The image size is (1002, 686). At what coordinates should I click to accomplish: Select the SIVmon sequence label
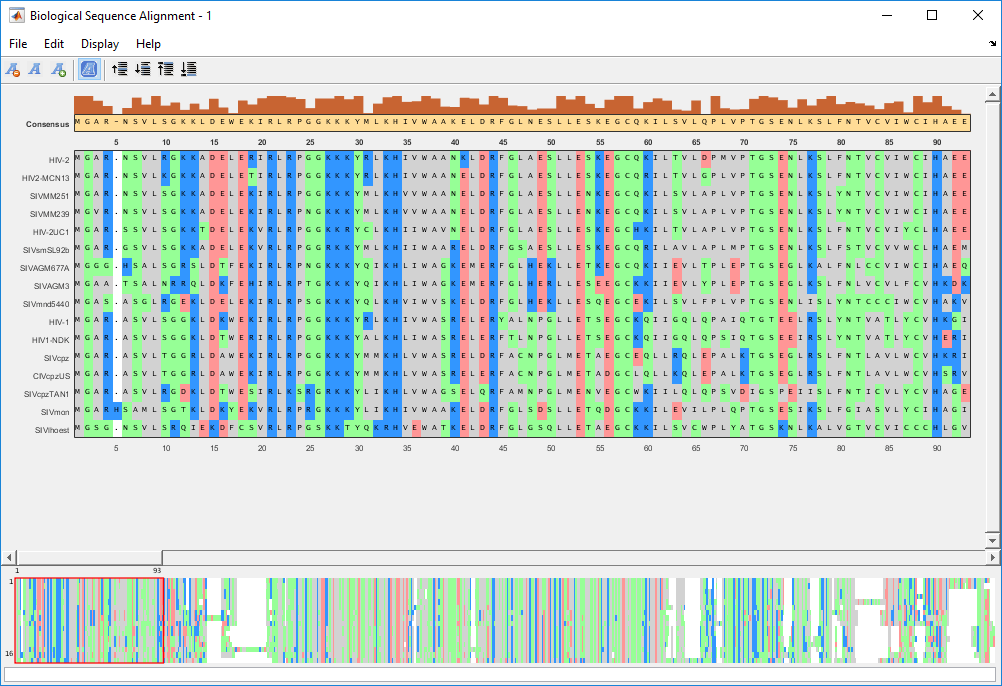(55, 413)
